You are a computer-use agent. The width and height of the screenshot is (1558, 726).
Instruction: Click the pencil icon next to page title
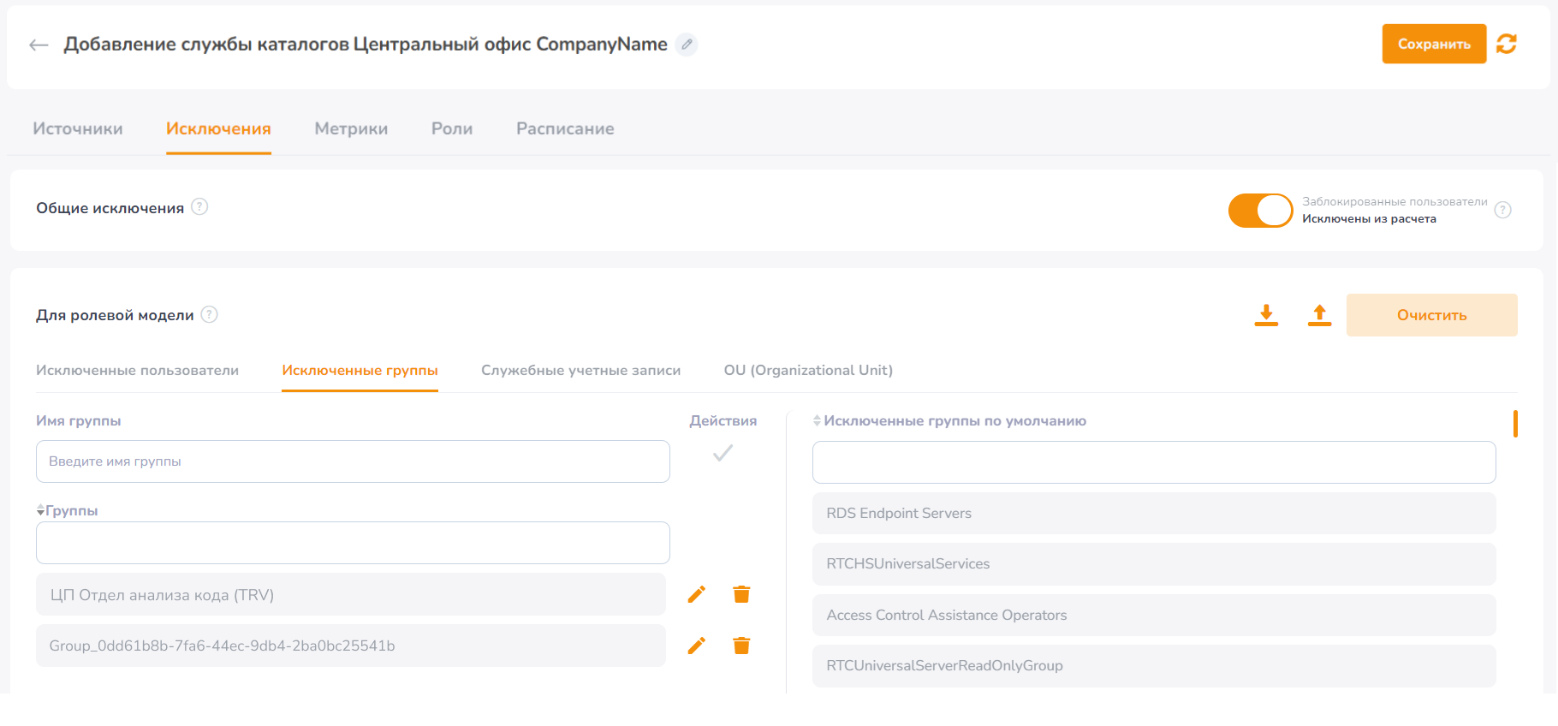pos(686,45)
